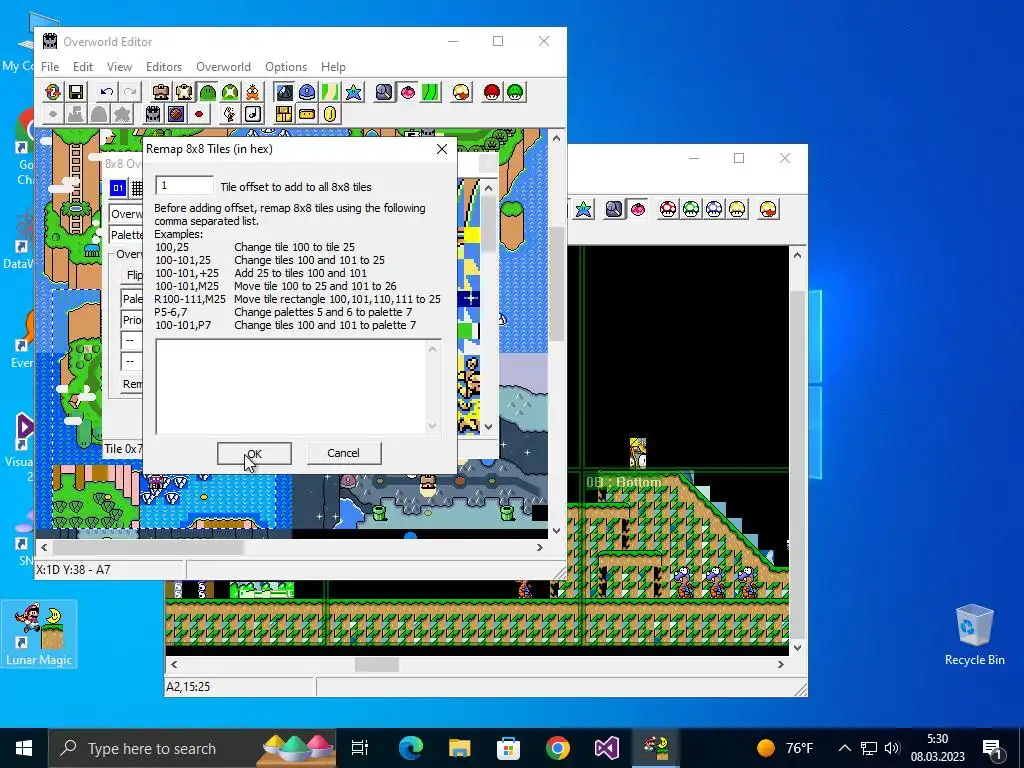This screenshot has height=768, width=1024.
Task: Close the Remap 8x8 Tiles dialog
Action: 442,149
